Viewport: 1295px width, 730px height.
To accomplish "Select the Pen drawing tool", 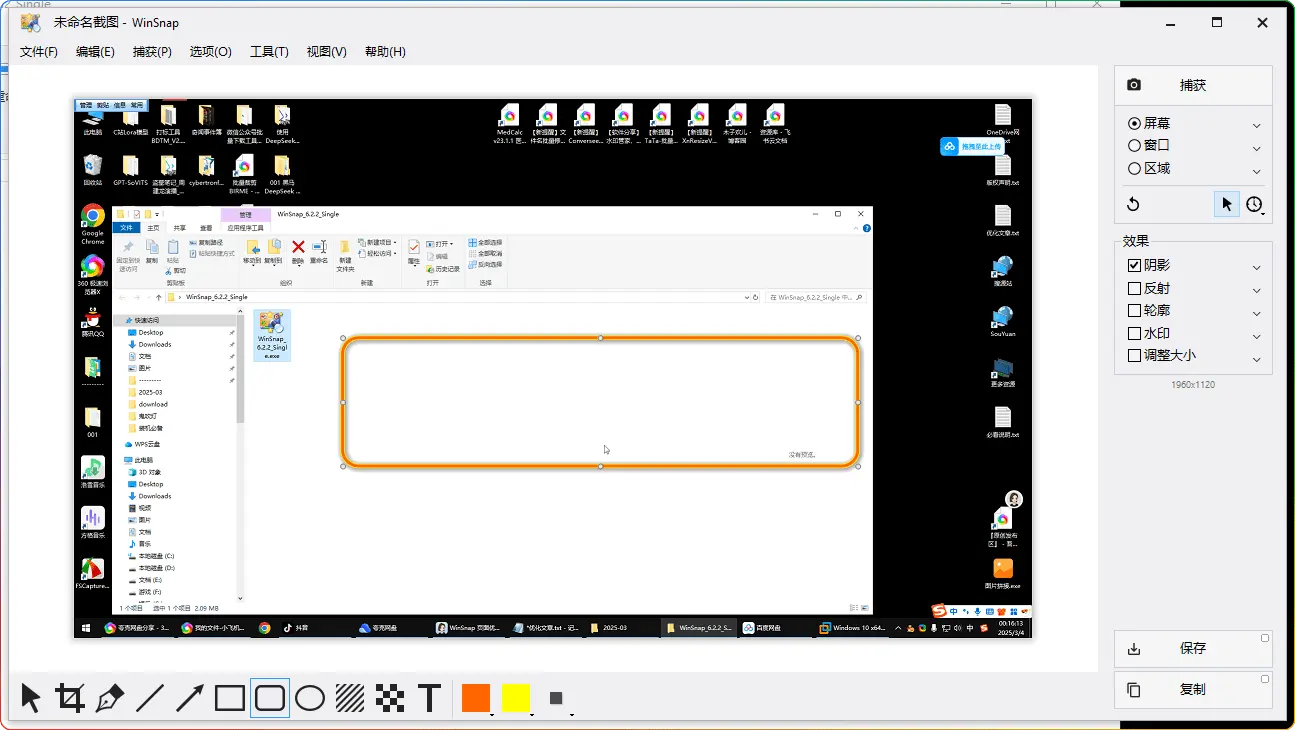I will (x=110, y=698).
